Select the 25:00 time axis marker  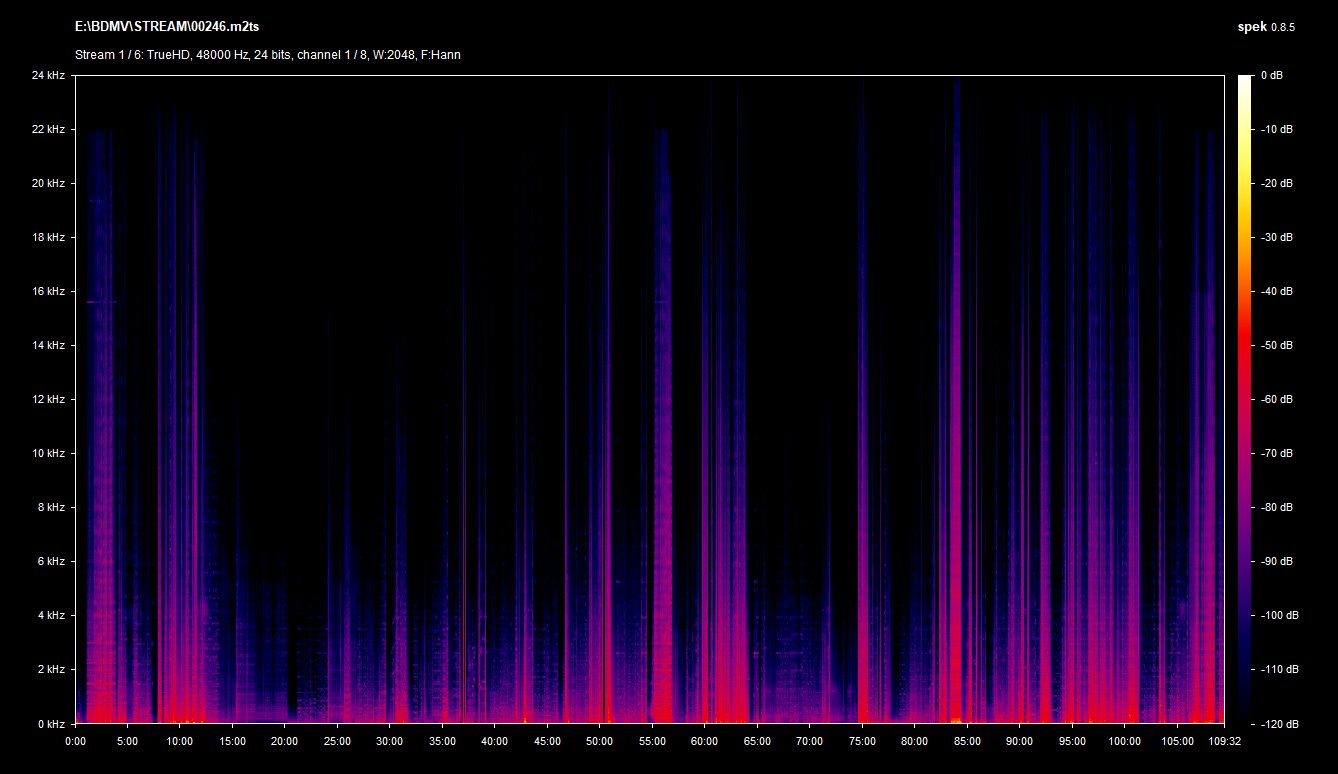337,741
